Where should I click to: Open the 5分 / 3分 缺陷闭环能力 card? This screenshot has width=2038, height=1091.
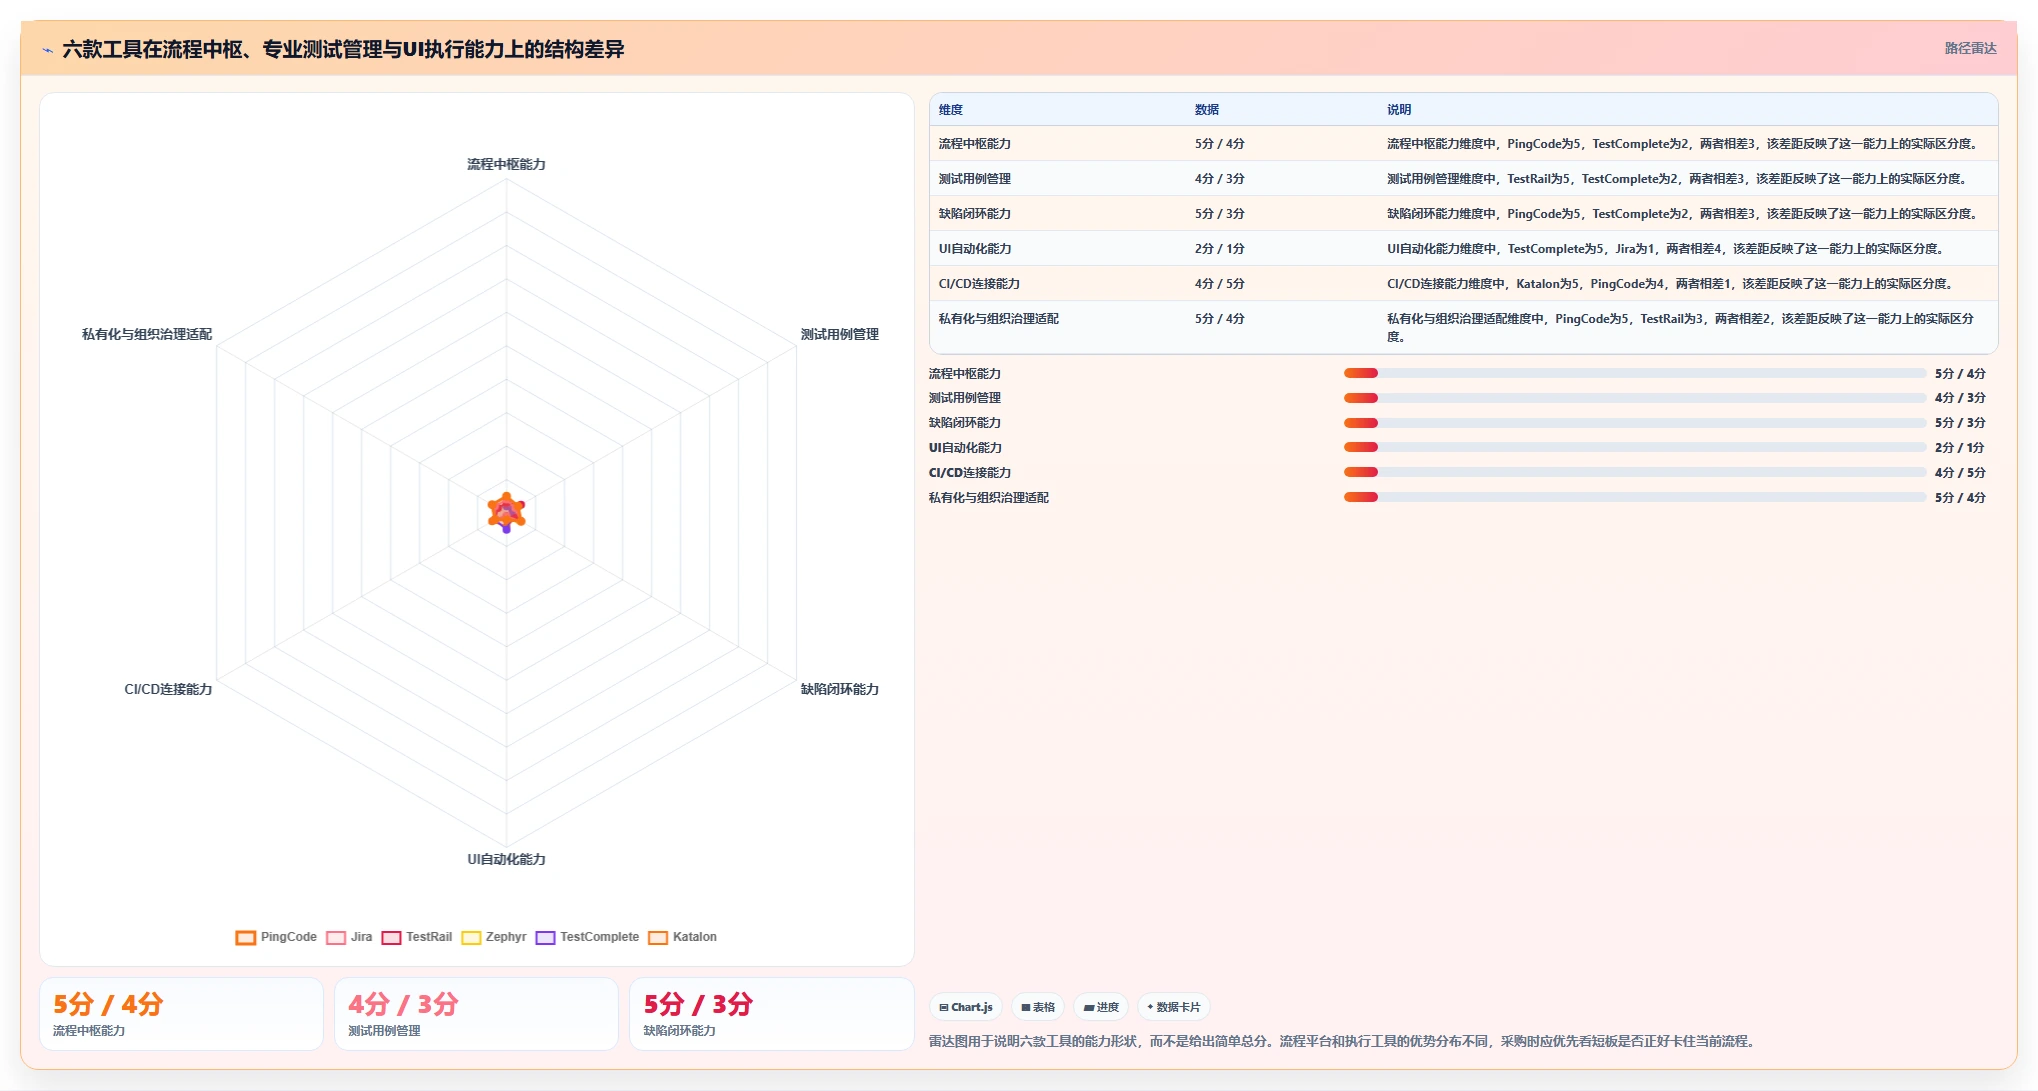(771, 1014)
